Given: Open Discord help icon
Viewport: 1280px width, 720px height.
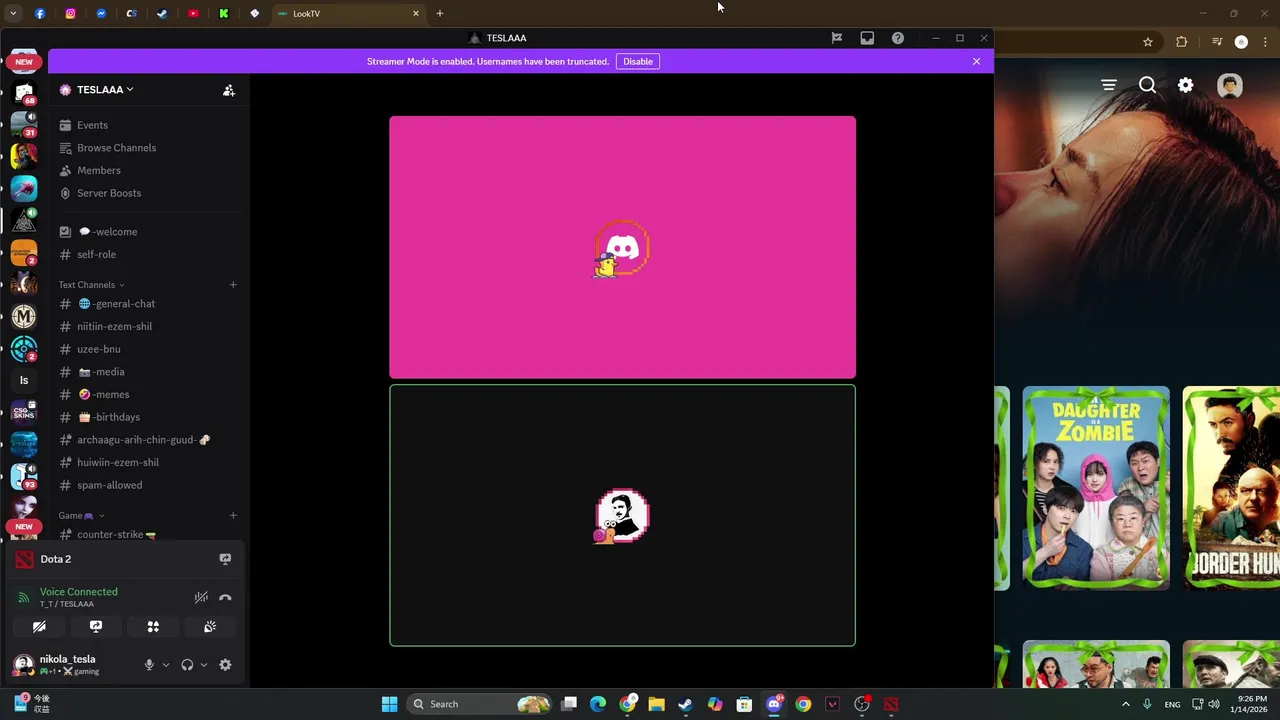Looking at the screenshot, I should pyautogui.click(x=898, y=38).
